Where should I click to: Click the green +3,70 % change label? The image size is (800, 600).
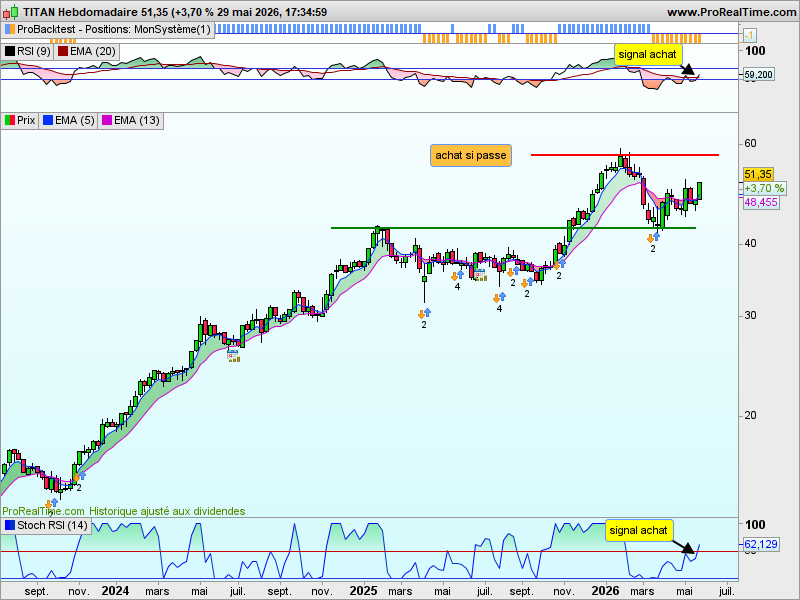click(x=764, y=189)
